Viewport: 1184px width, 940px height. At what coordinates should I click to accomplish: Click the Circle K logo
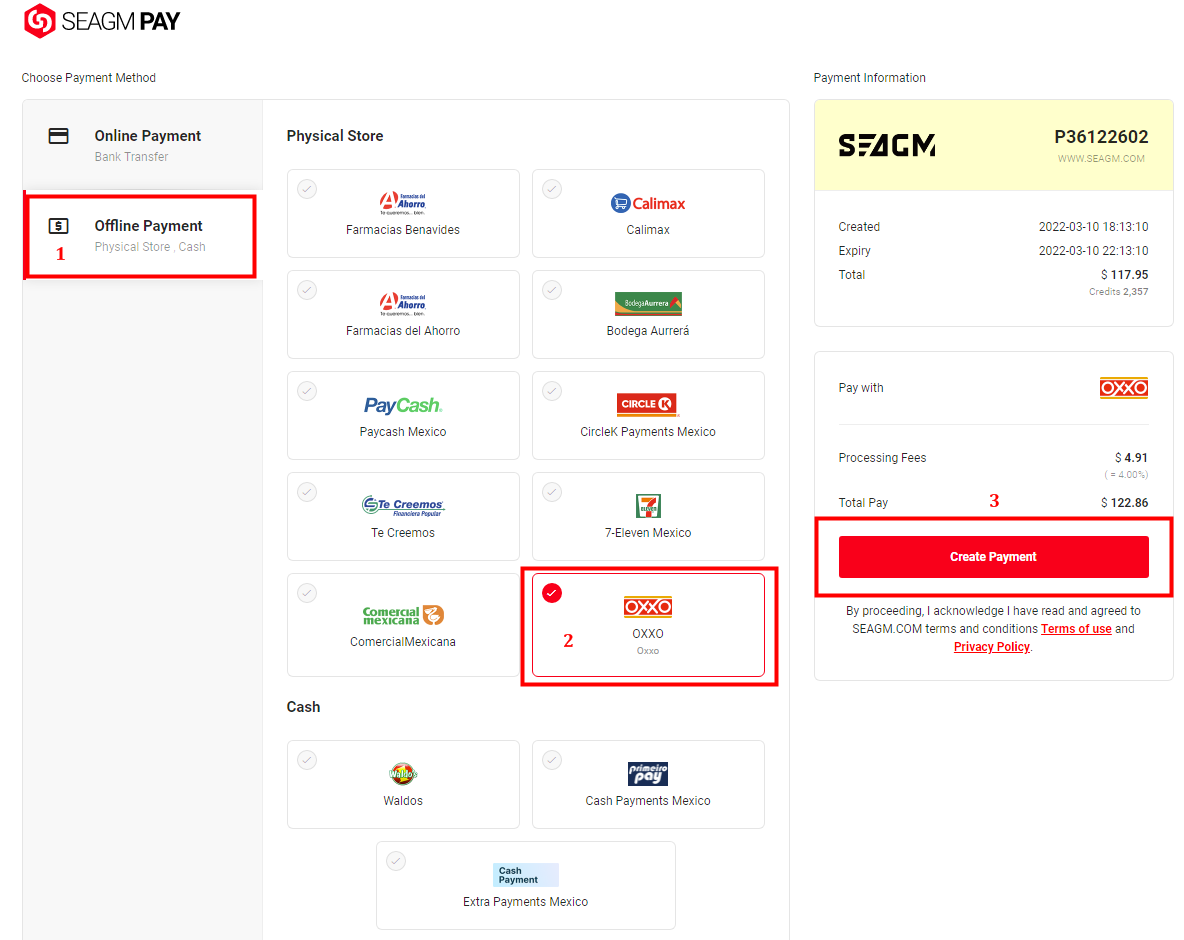pyautogui.click(x=648, y=404)
